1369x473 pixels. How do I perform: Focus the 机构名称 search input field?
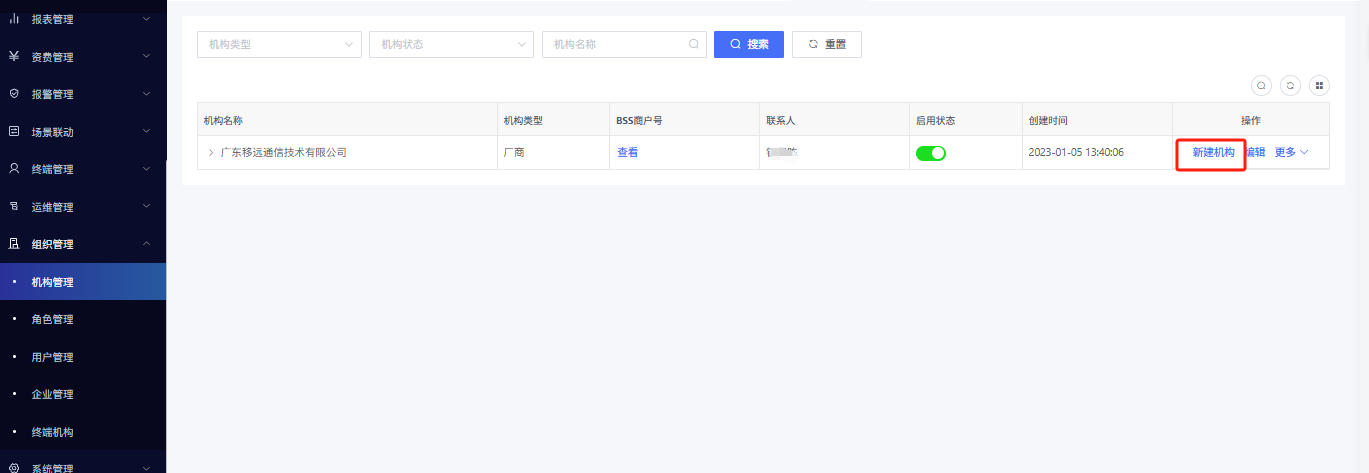pos(615,45)
